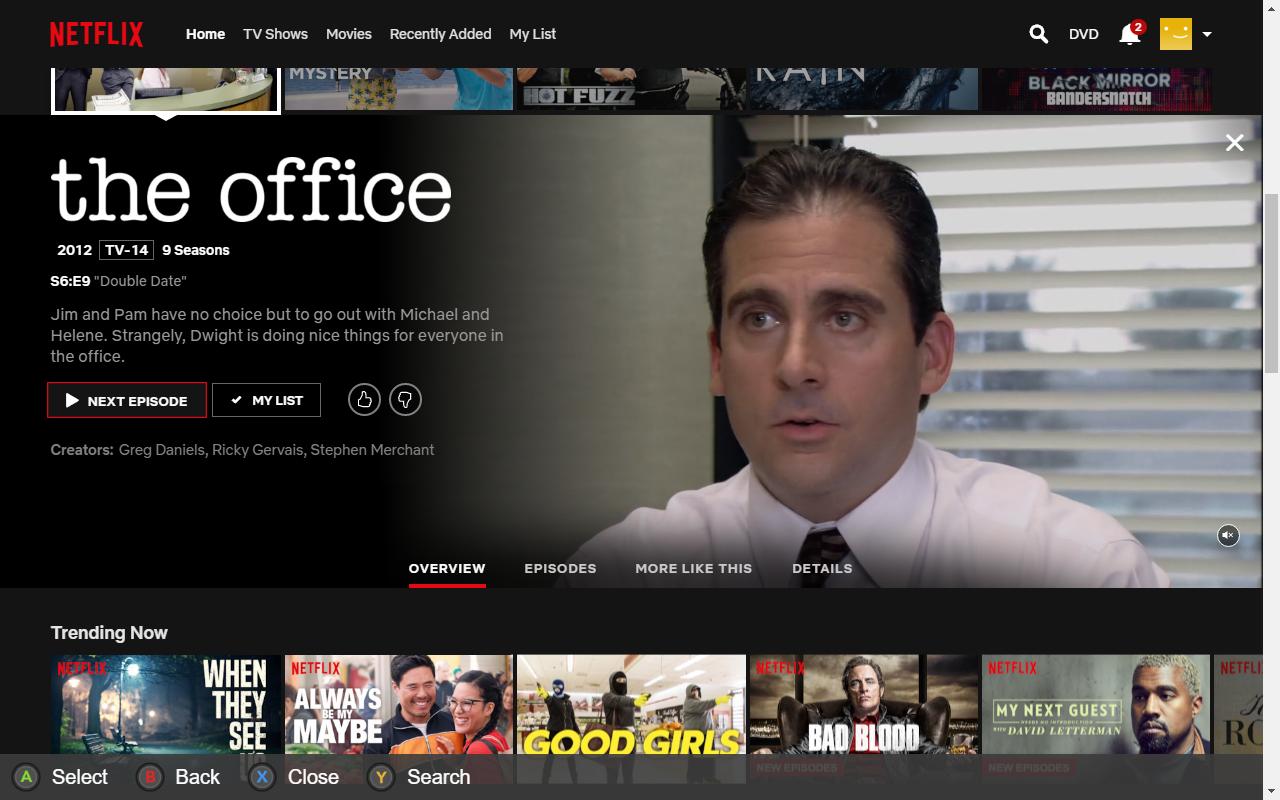Open Recently Added section

[440, 34]
